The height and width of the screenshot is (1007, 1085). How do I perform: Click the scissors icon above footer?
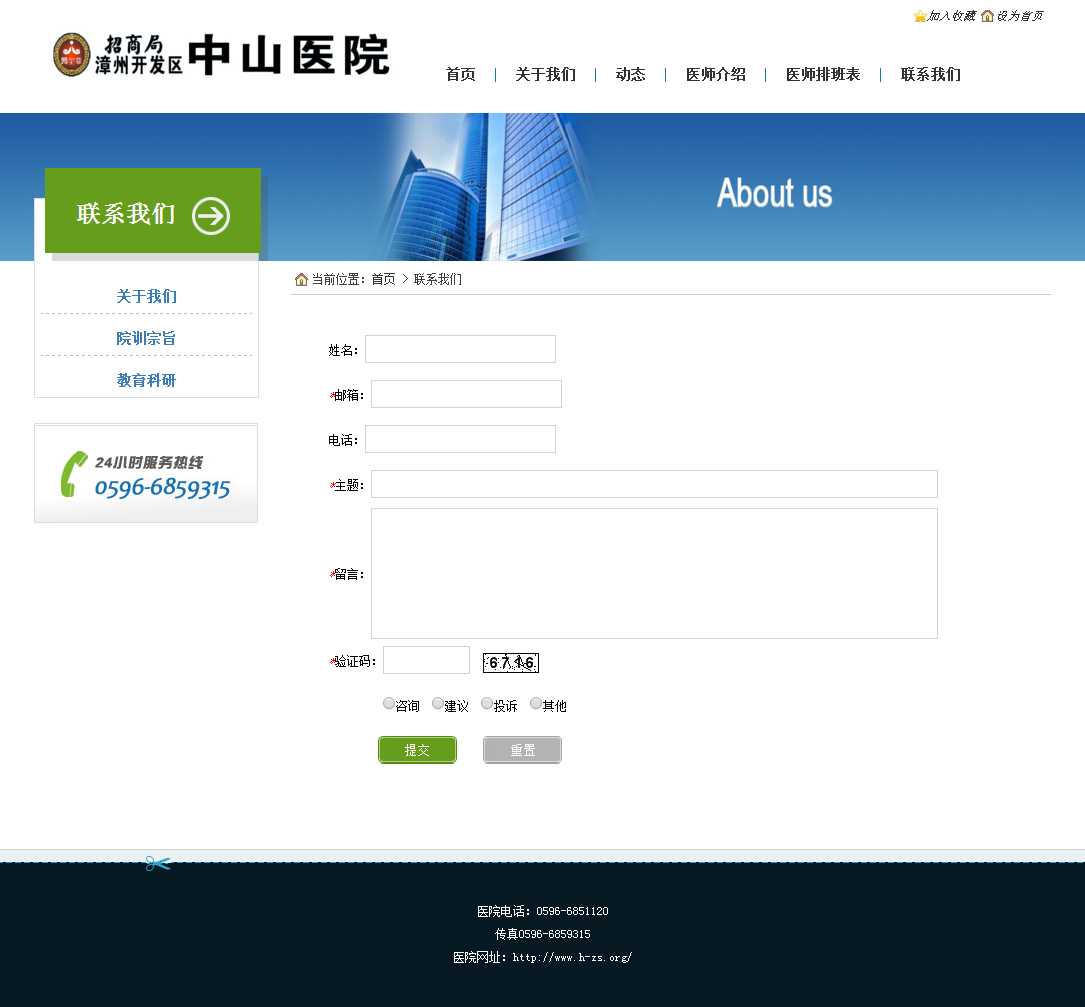pyautogui.click(x=157, y=863)
